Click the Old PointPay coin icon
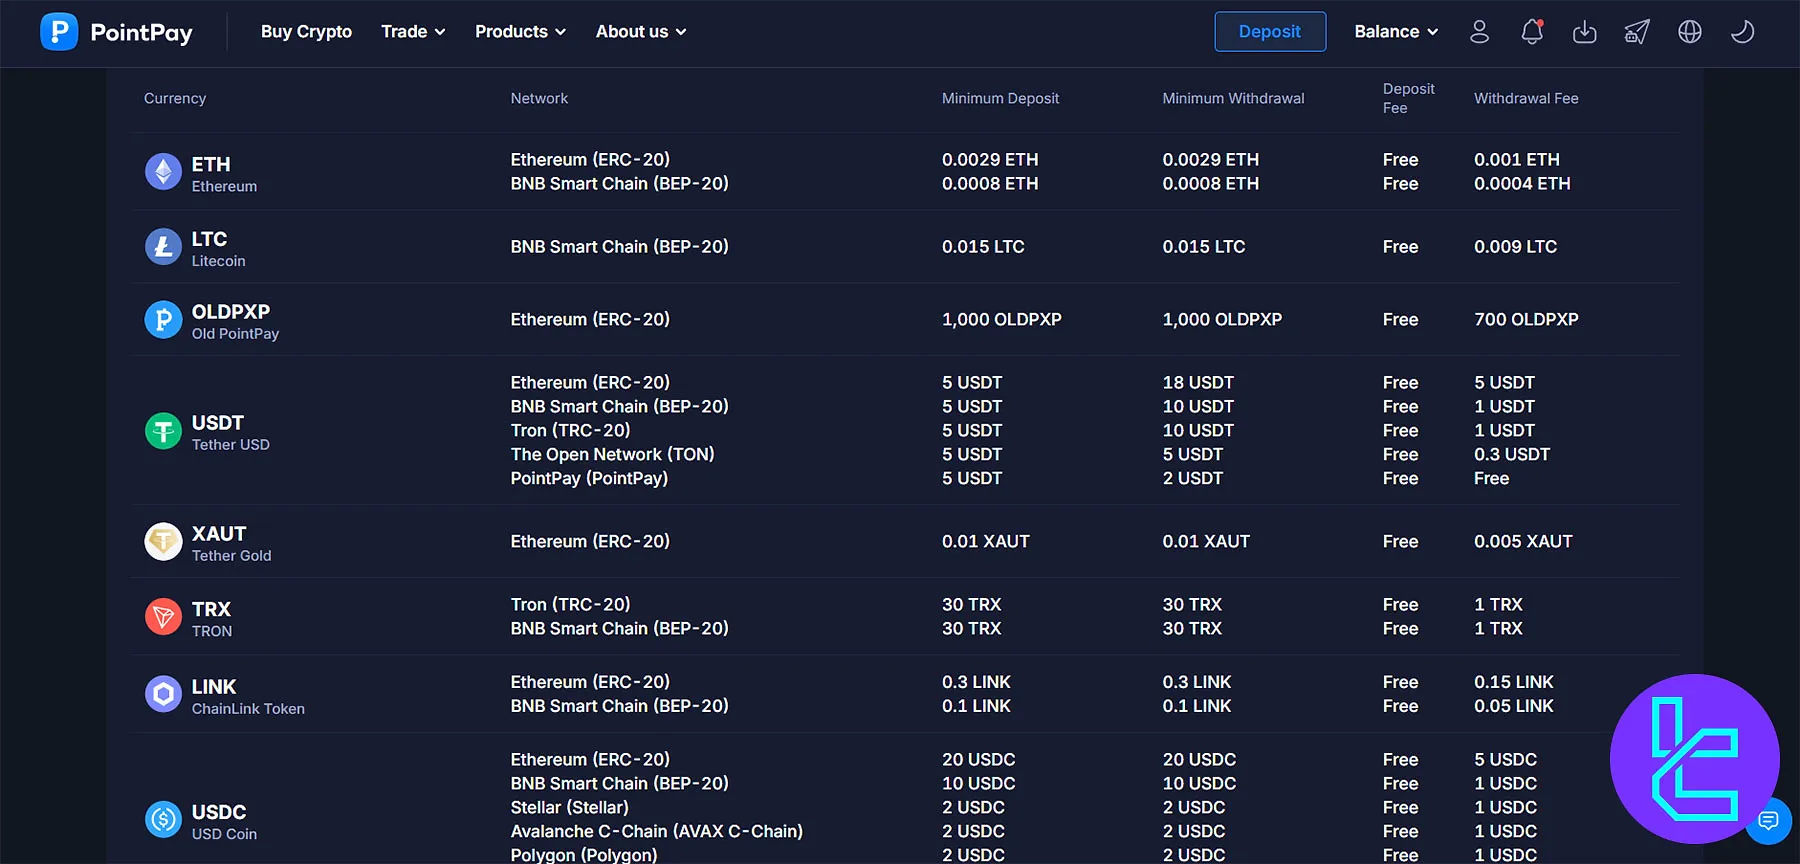 click(163, 320)
